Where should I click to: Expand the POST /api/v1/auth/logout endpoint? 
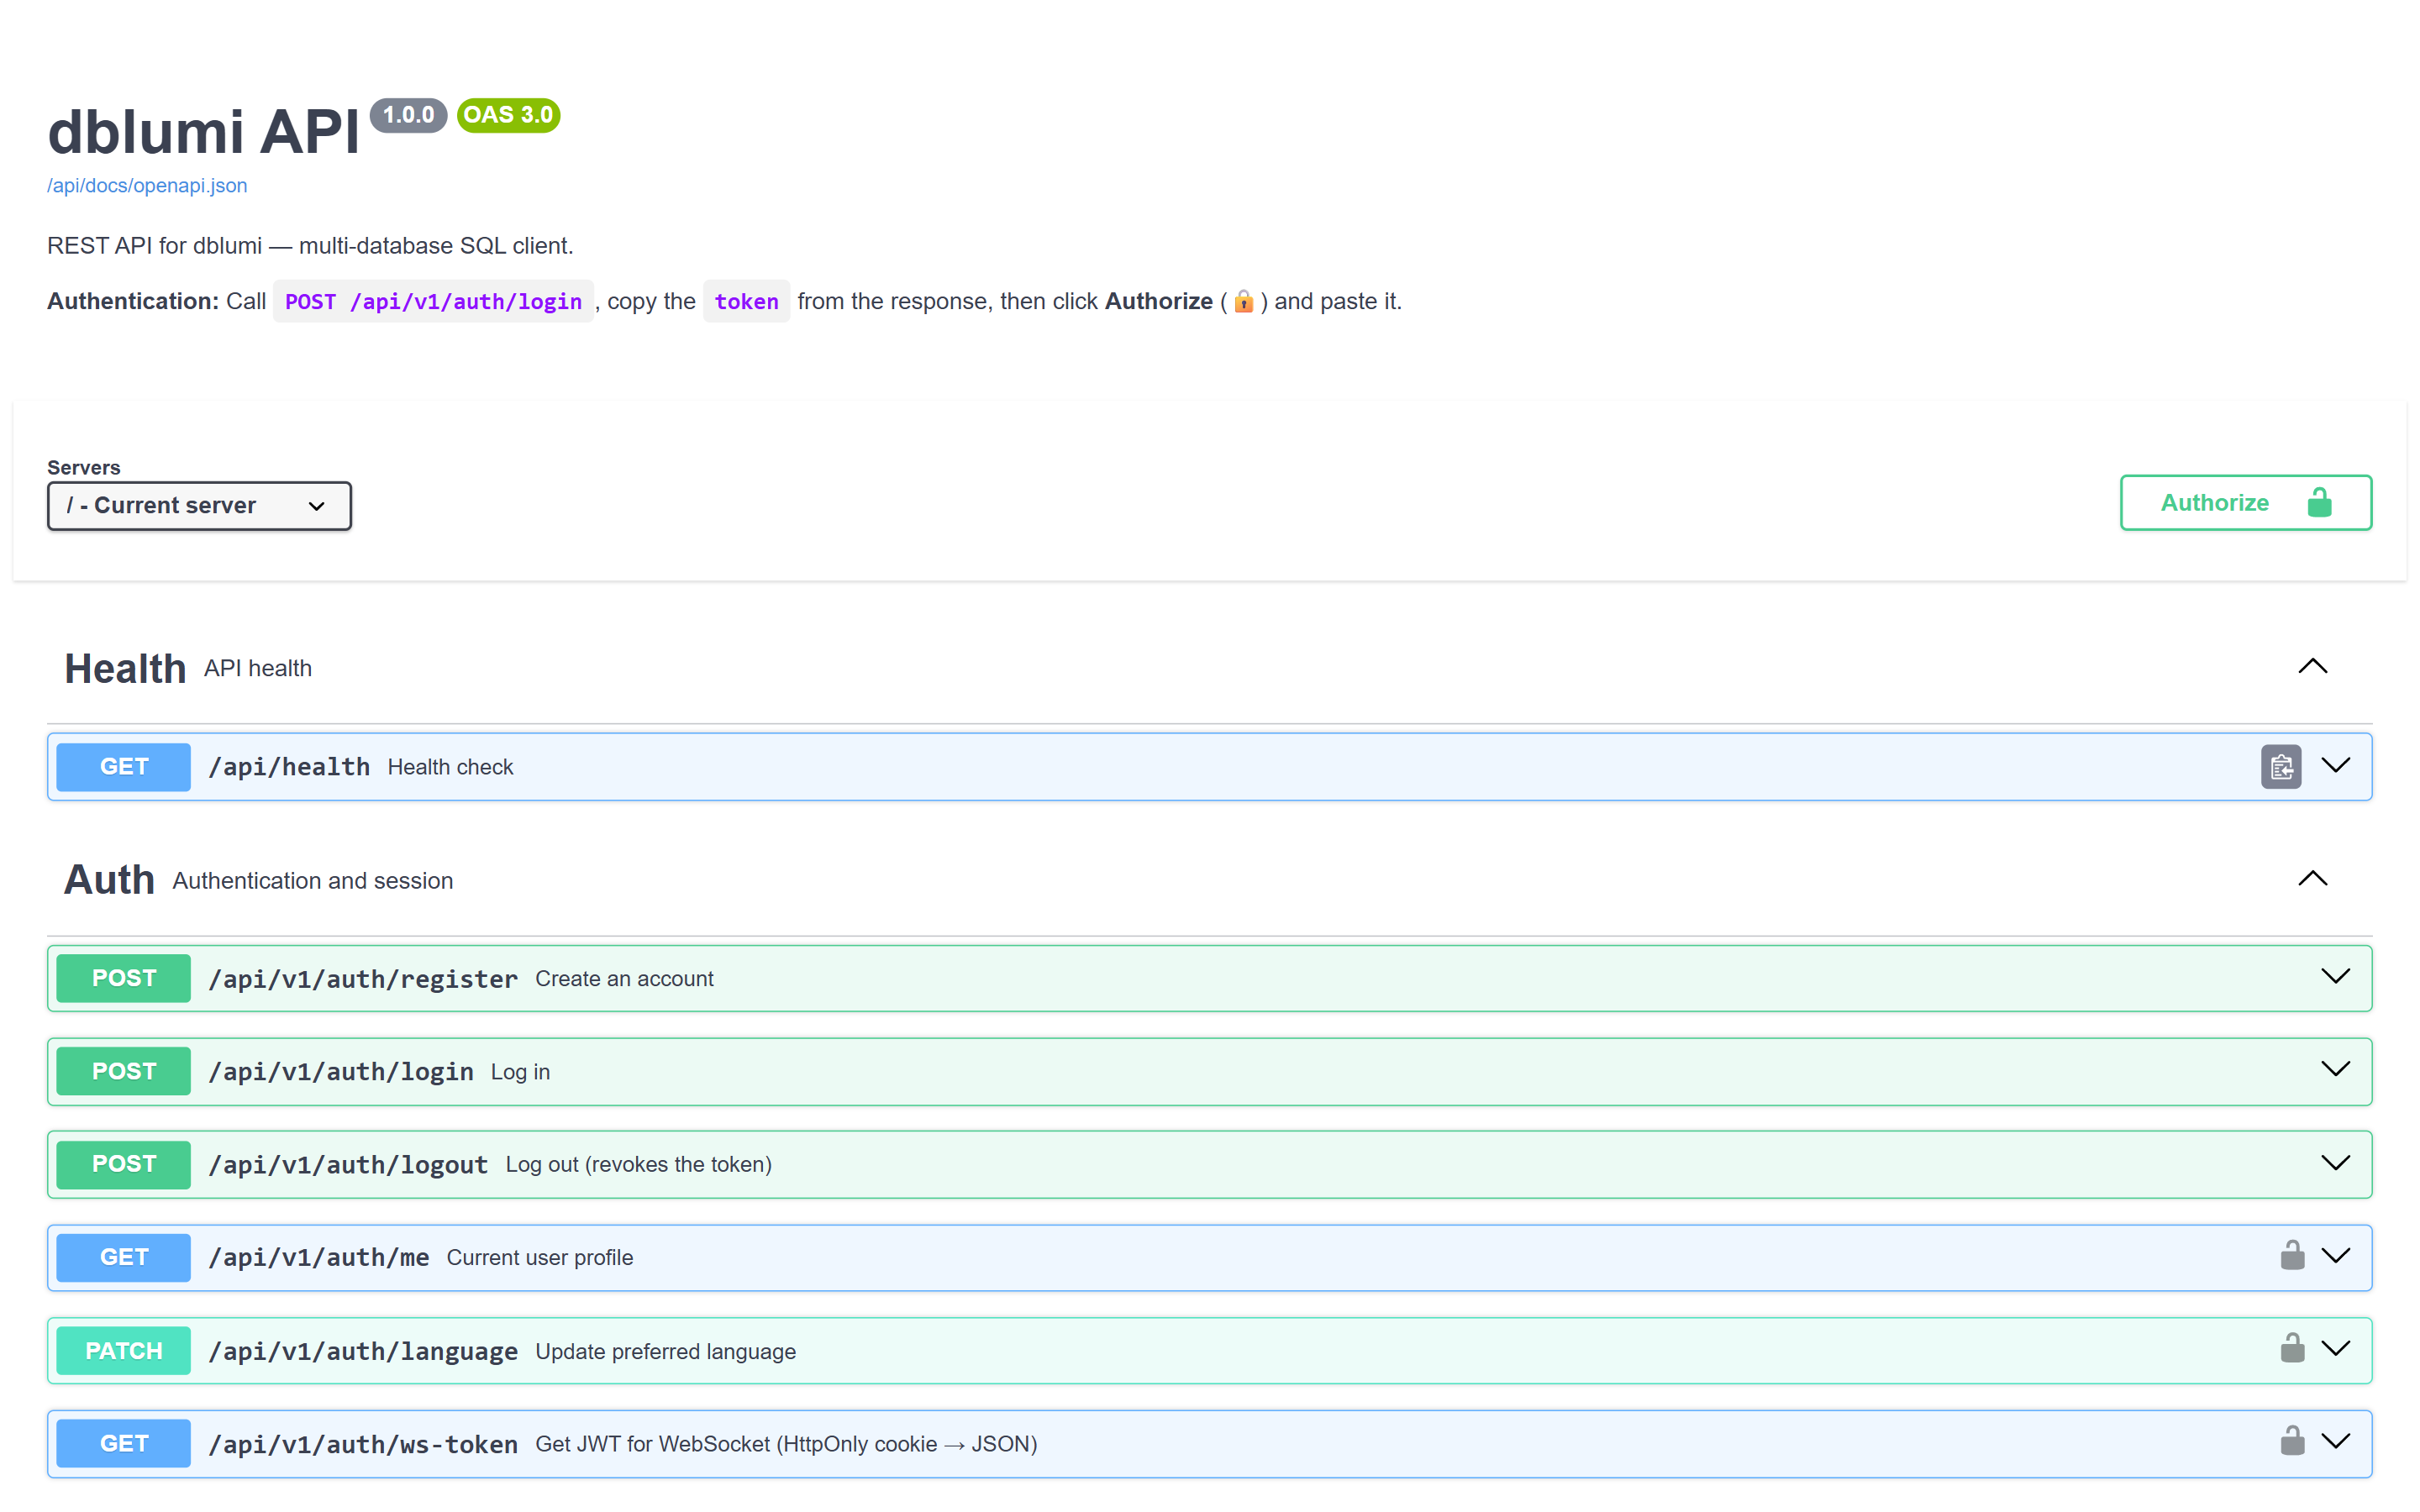tap(2336, 1163)
